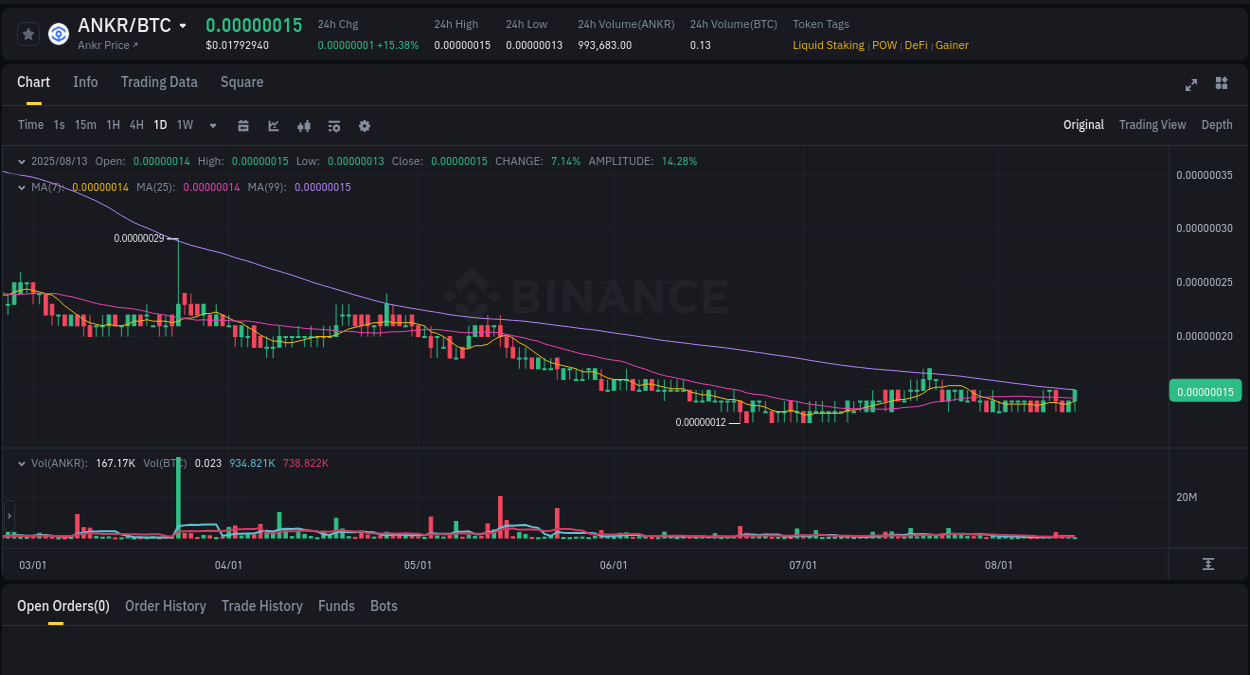The width and height of the screenshot is (1250, 675).
Task: Click the green last price label 0.00000015
Action: (1205, 391)
